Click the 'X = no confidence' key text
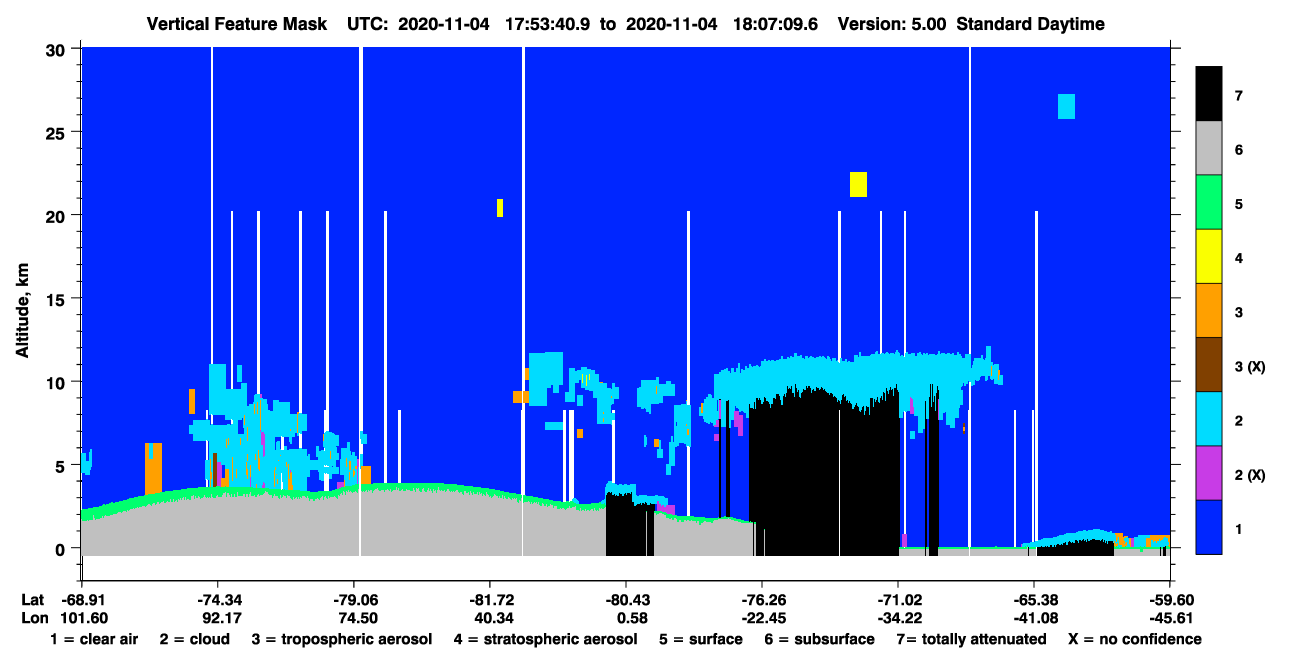Viewport: 1300px width, 667px height. pos(1135,639)
